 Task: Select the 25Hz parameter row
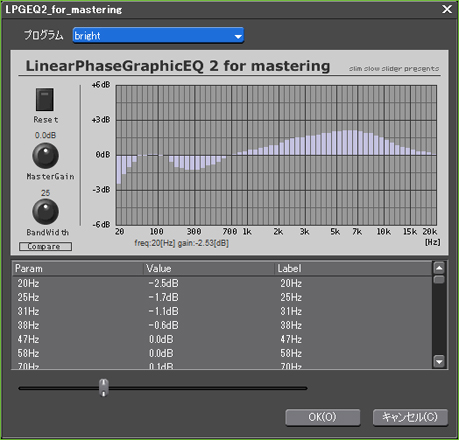pos(222,297)
